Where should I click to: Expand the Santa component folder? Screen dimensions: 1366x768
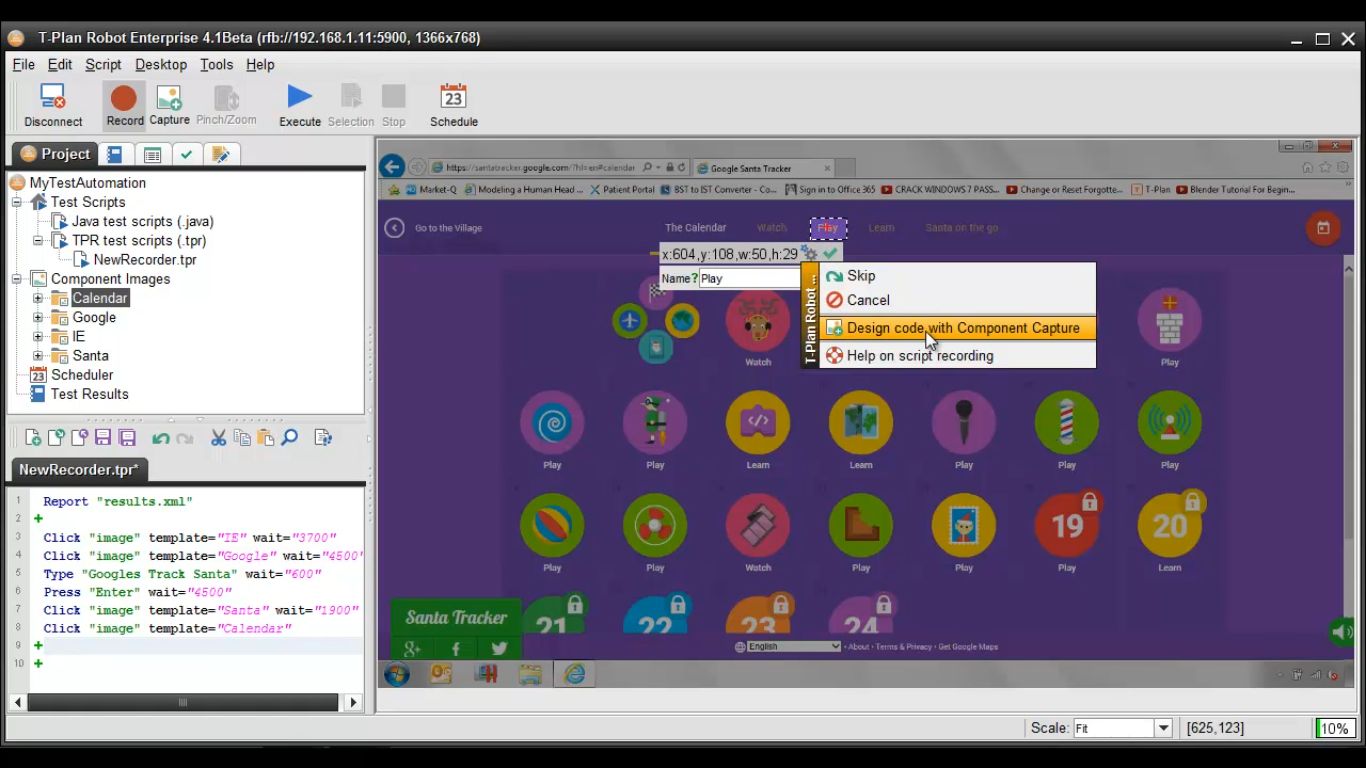pyautogui.click(x=38, y=355)
